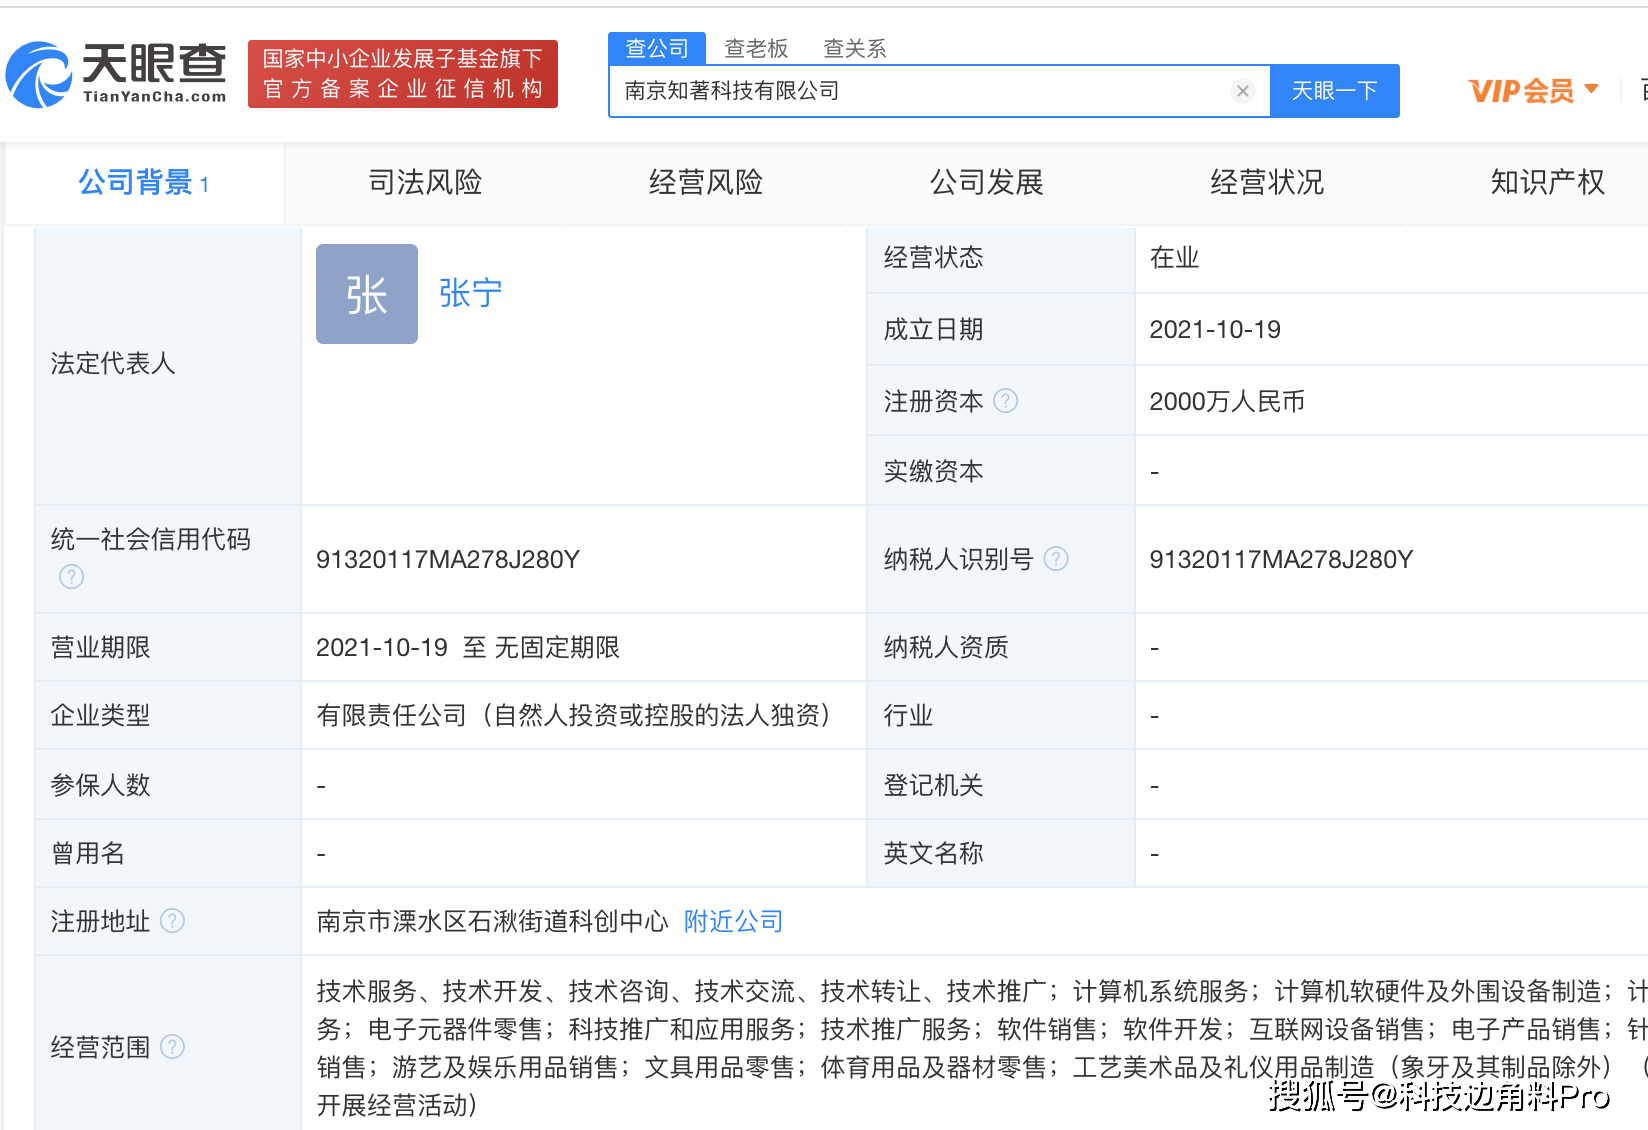Click the red 国家中小企业发展子基金旗下 banner

pos(403,74)
